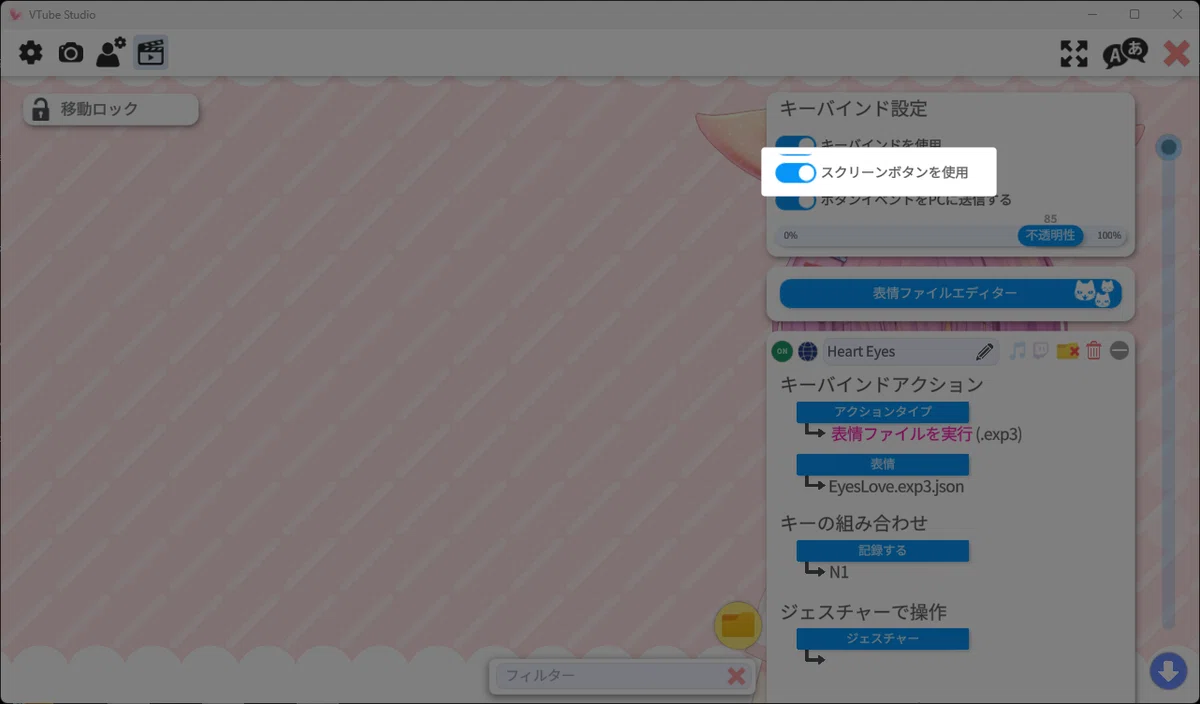Toggle キーバインドを使用 switch

[796, 145]
